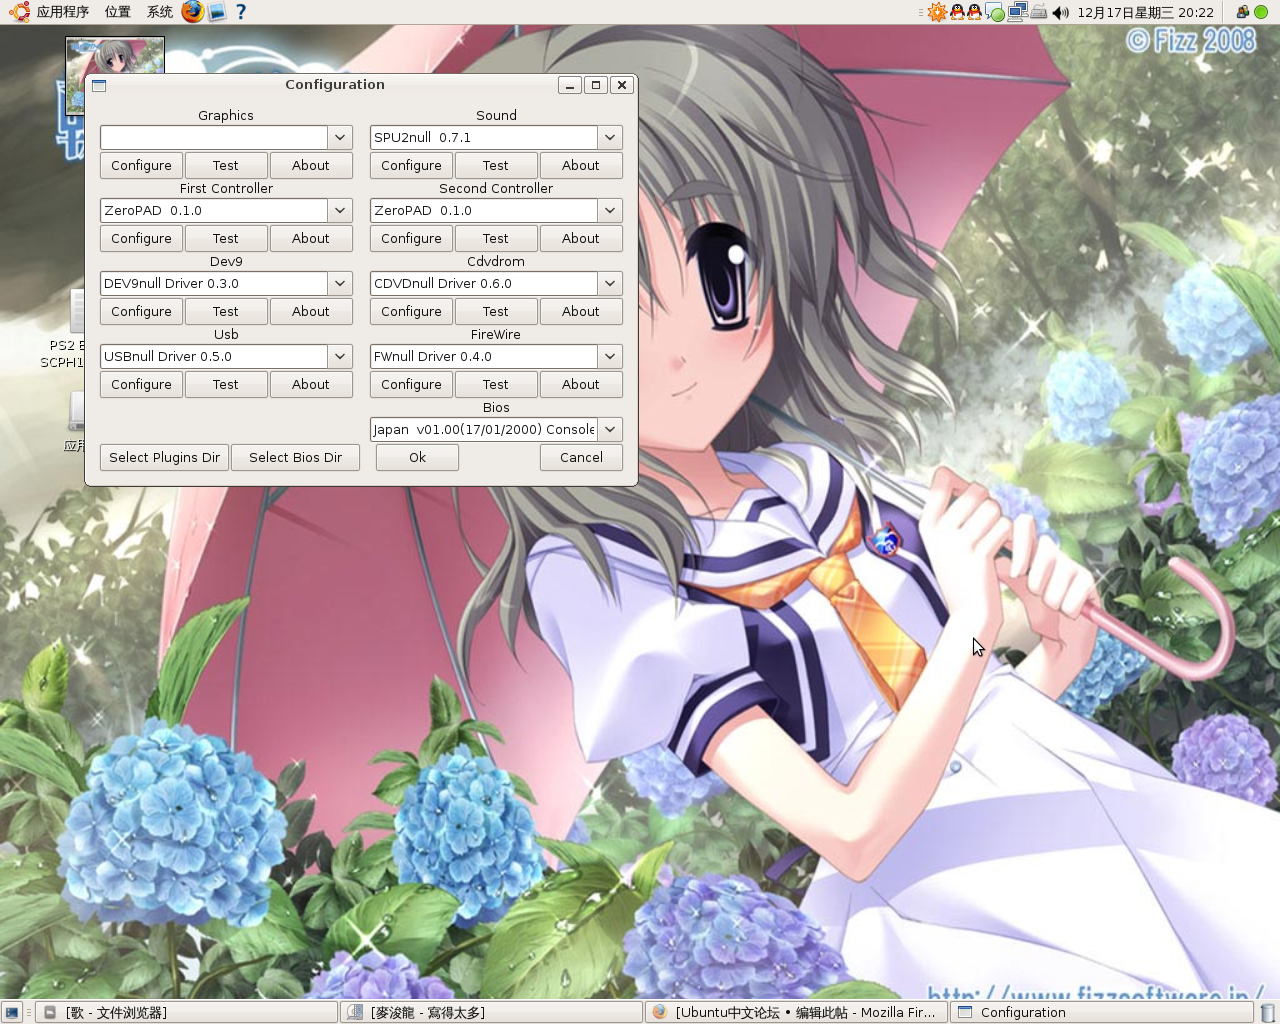Expand the Sound plugin dropdown showing SPU2null
This screenshot has height=1024, width=1280.
(610, 137)
